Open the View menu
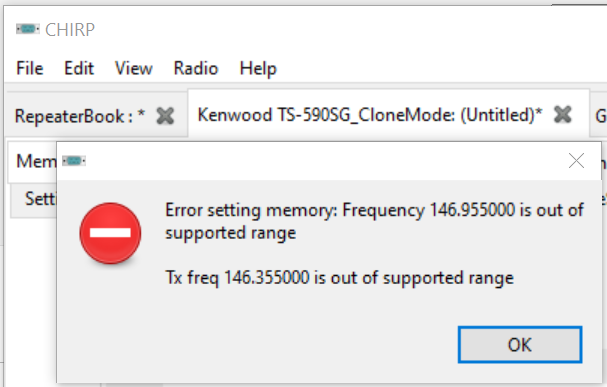Image resolution: width=607 pixels, height=387 pixels. coord(134,68)
